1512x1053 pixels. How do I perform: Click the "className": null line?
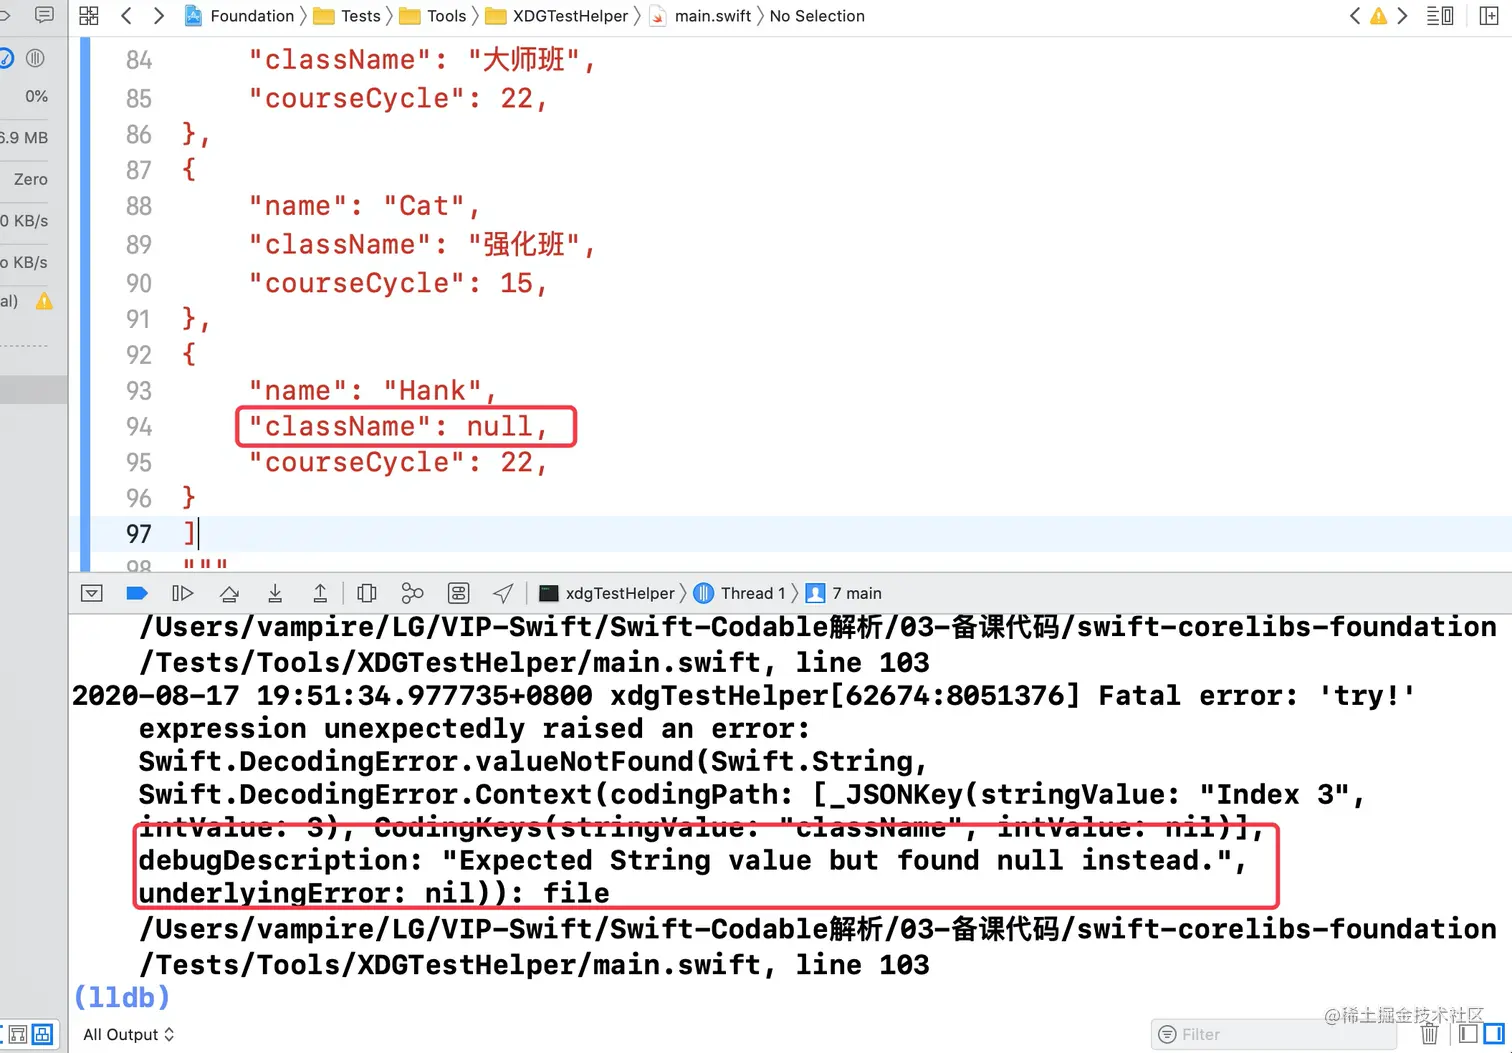(398, 427)
